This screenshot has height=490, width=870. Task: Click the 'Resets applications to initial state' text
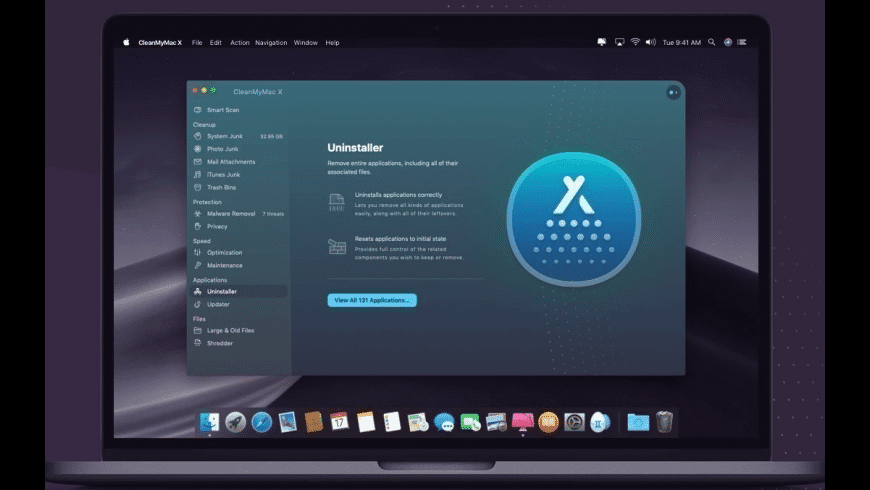tap(400, 239)
